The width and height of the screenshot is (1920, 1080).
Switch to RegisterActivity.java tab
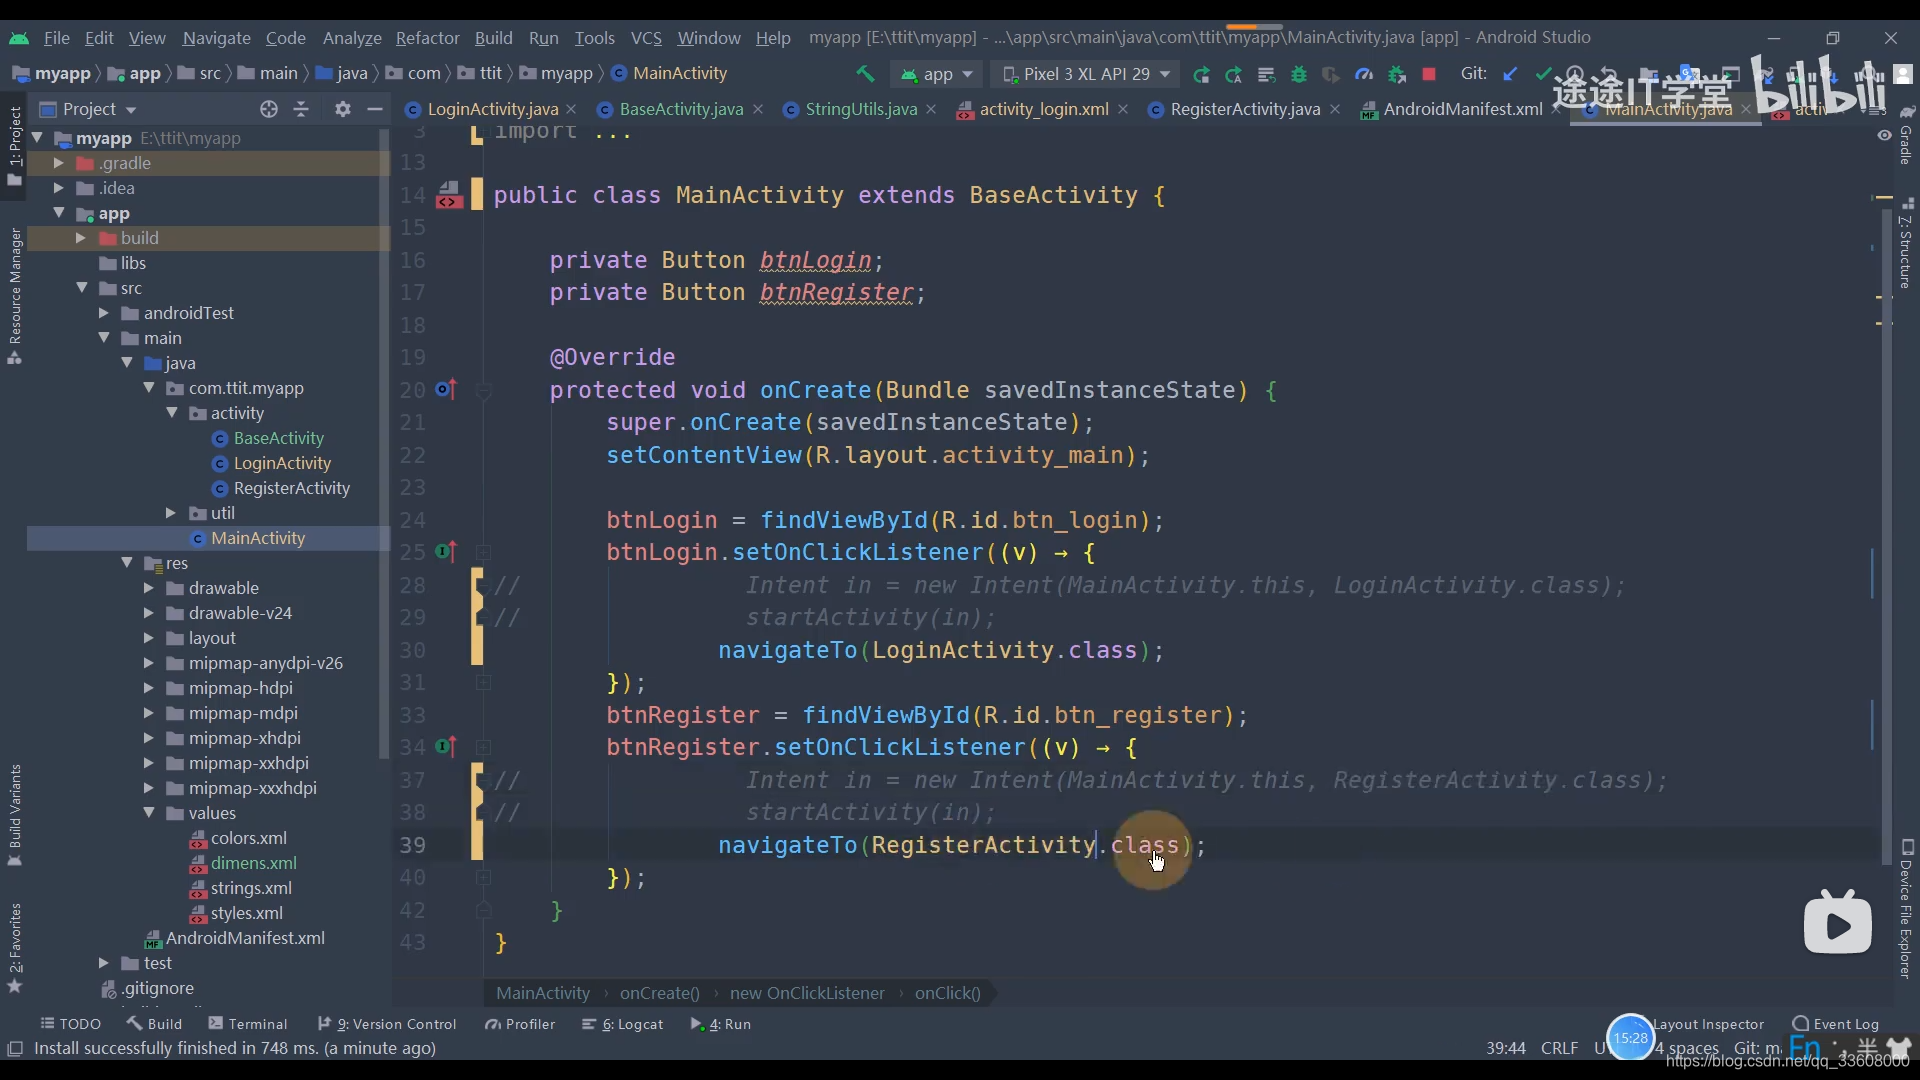coord(1244,109)
